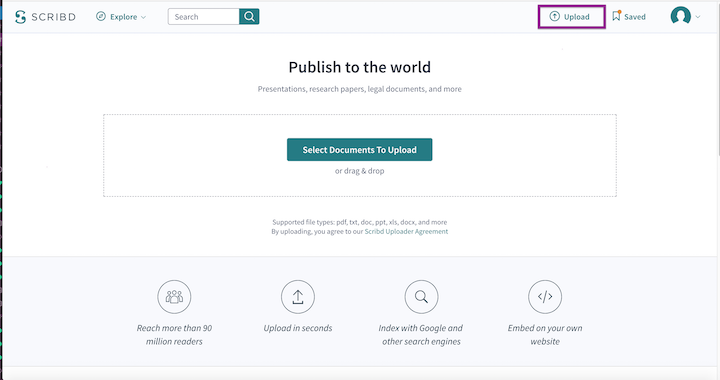Open the Explore menu

click(121, 17)
